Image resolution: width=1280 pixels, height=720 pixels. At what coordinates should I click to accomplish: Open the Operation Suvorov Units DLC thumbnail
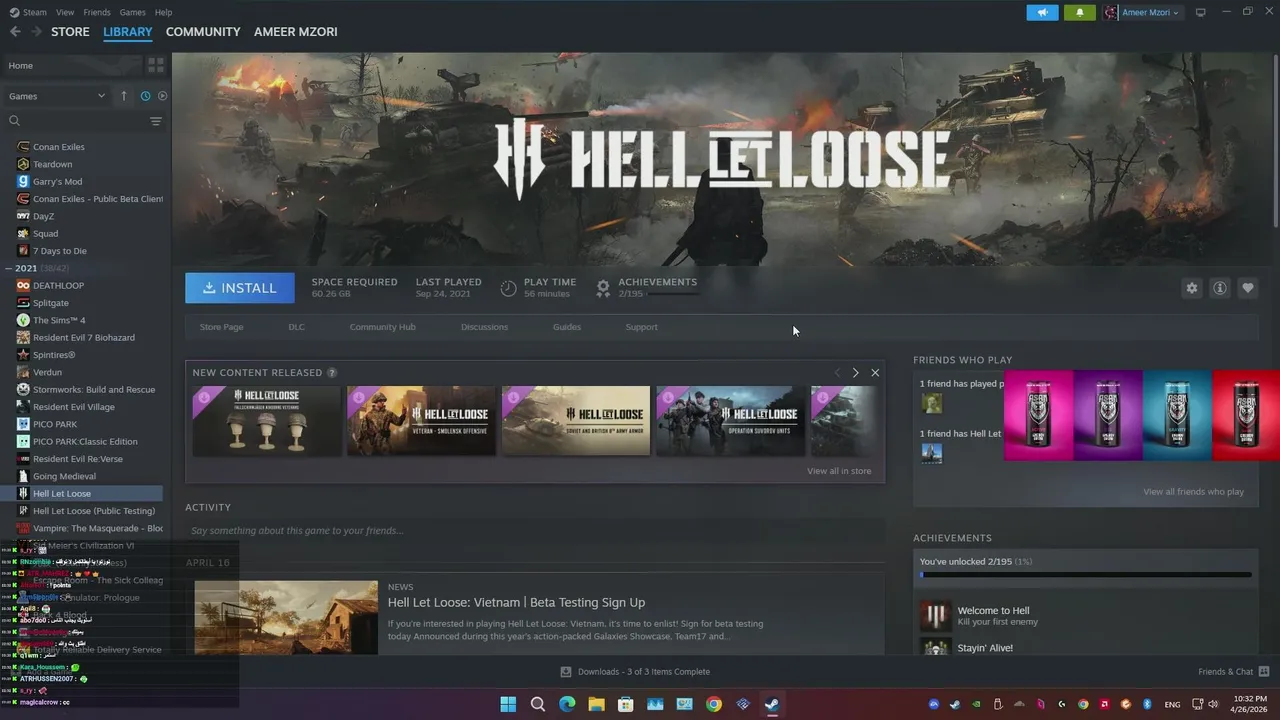pyautogui.click(x=730, y=421)
